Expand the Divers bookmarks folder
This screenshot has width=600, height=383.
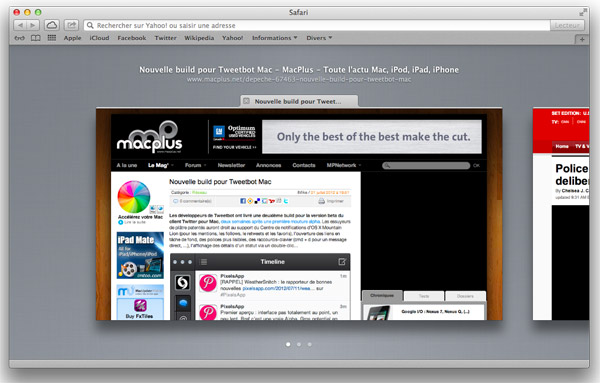pyautogui.click(x=319, y=38)
